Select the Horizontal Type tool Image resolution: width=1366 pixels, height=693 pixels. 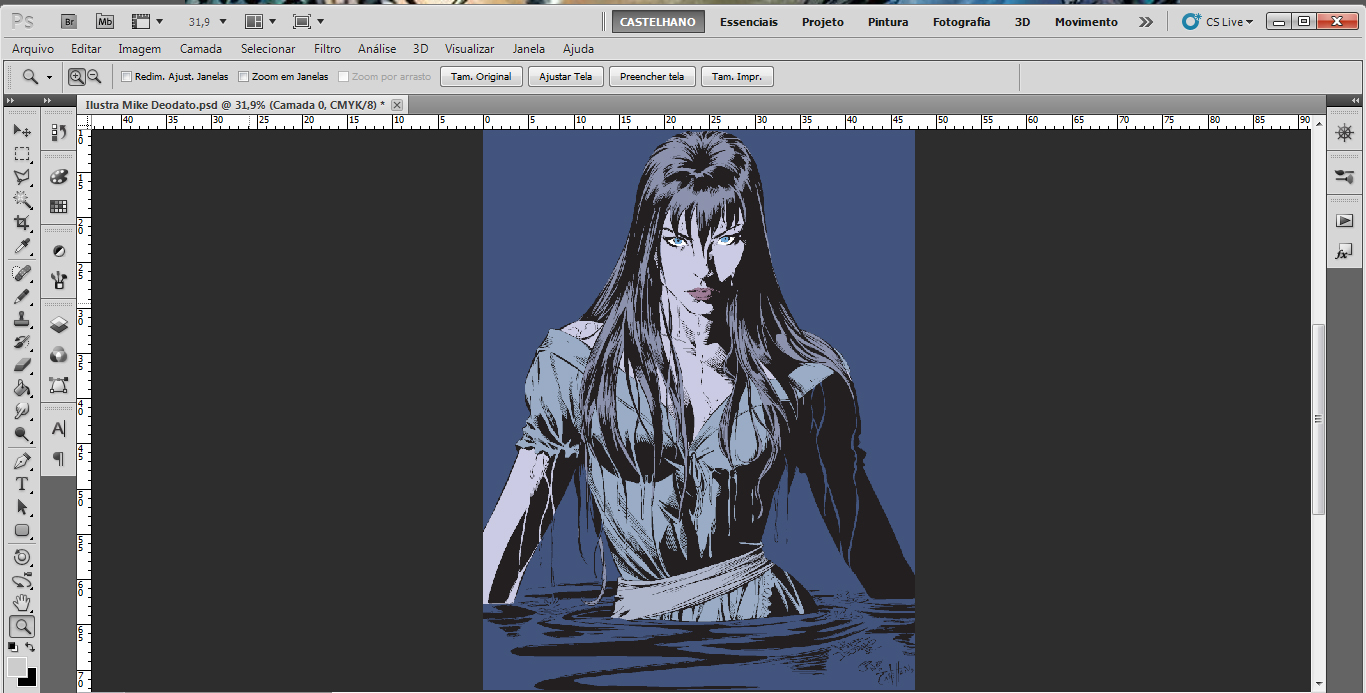[x=21, y=484]
